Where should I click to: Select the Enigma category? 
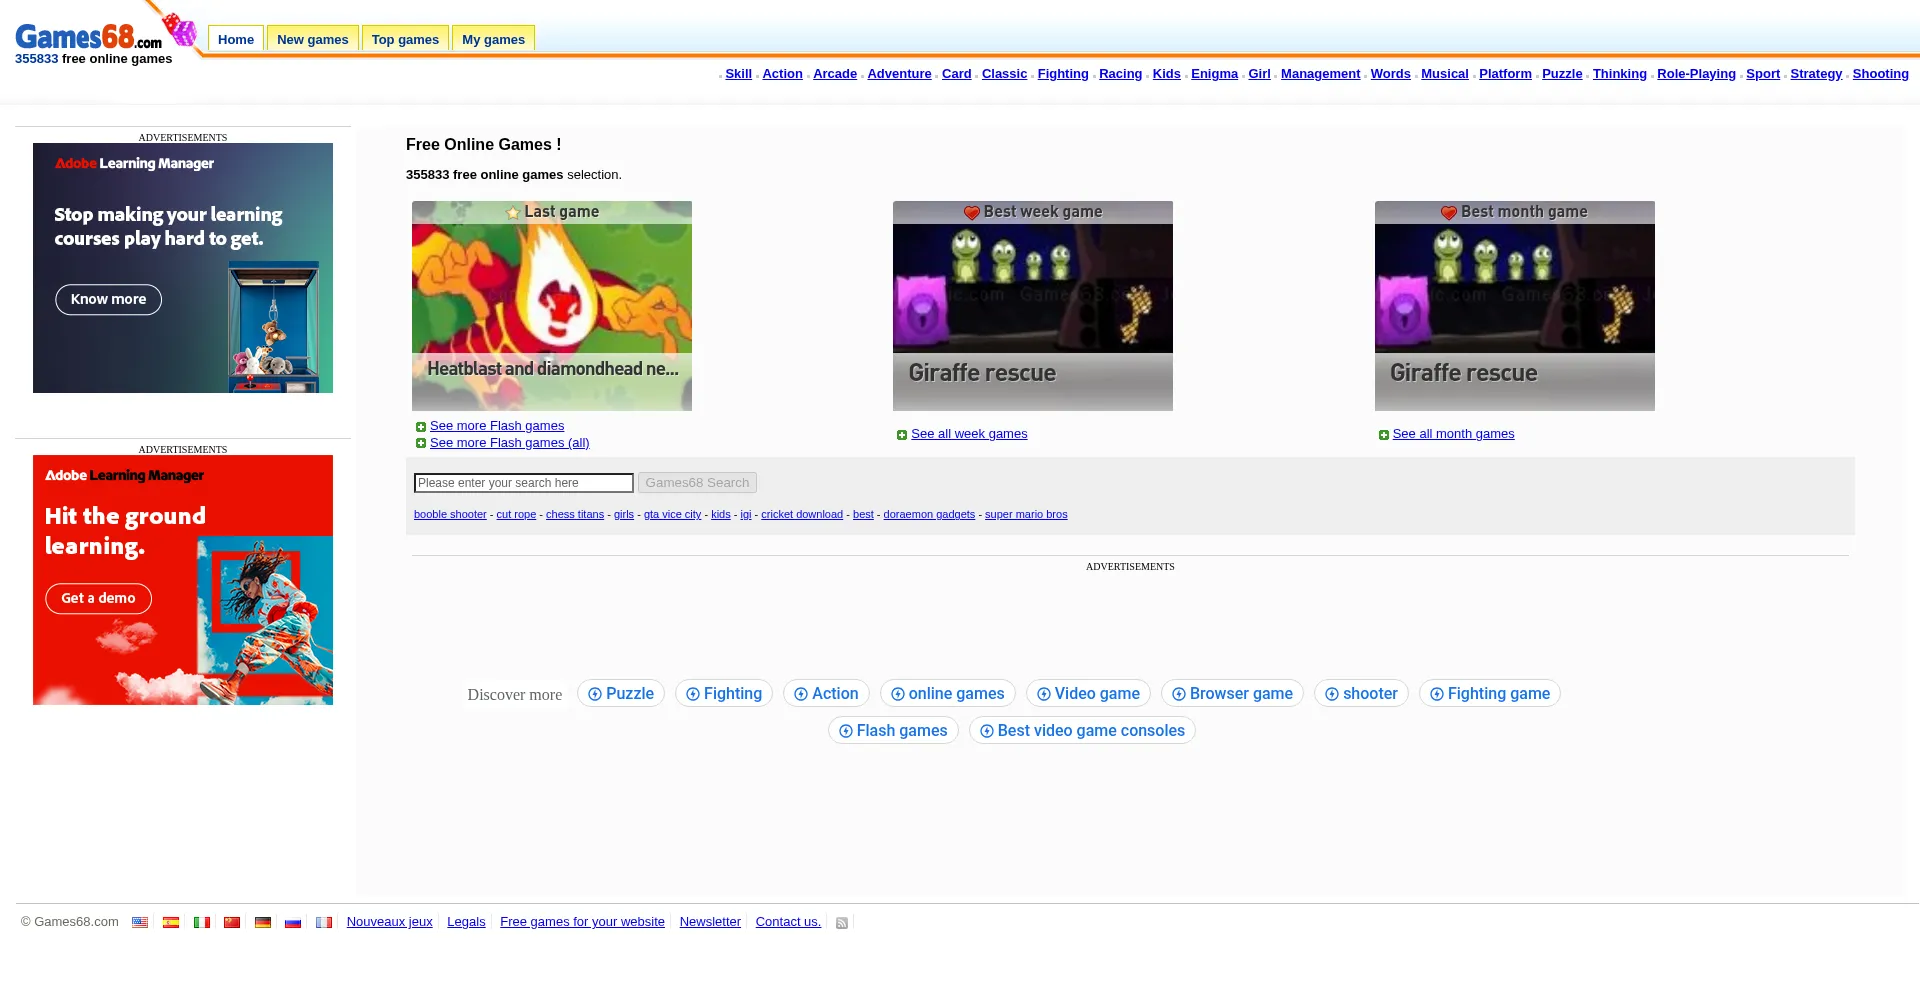click(x=1214, y=74)
